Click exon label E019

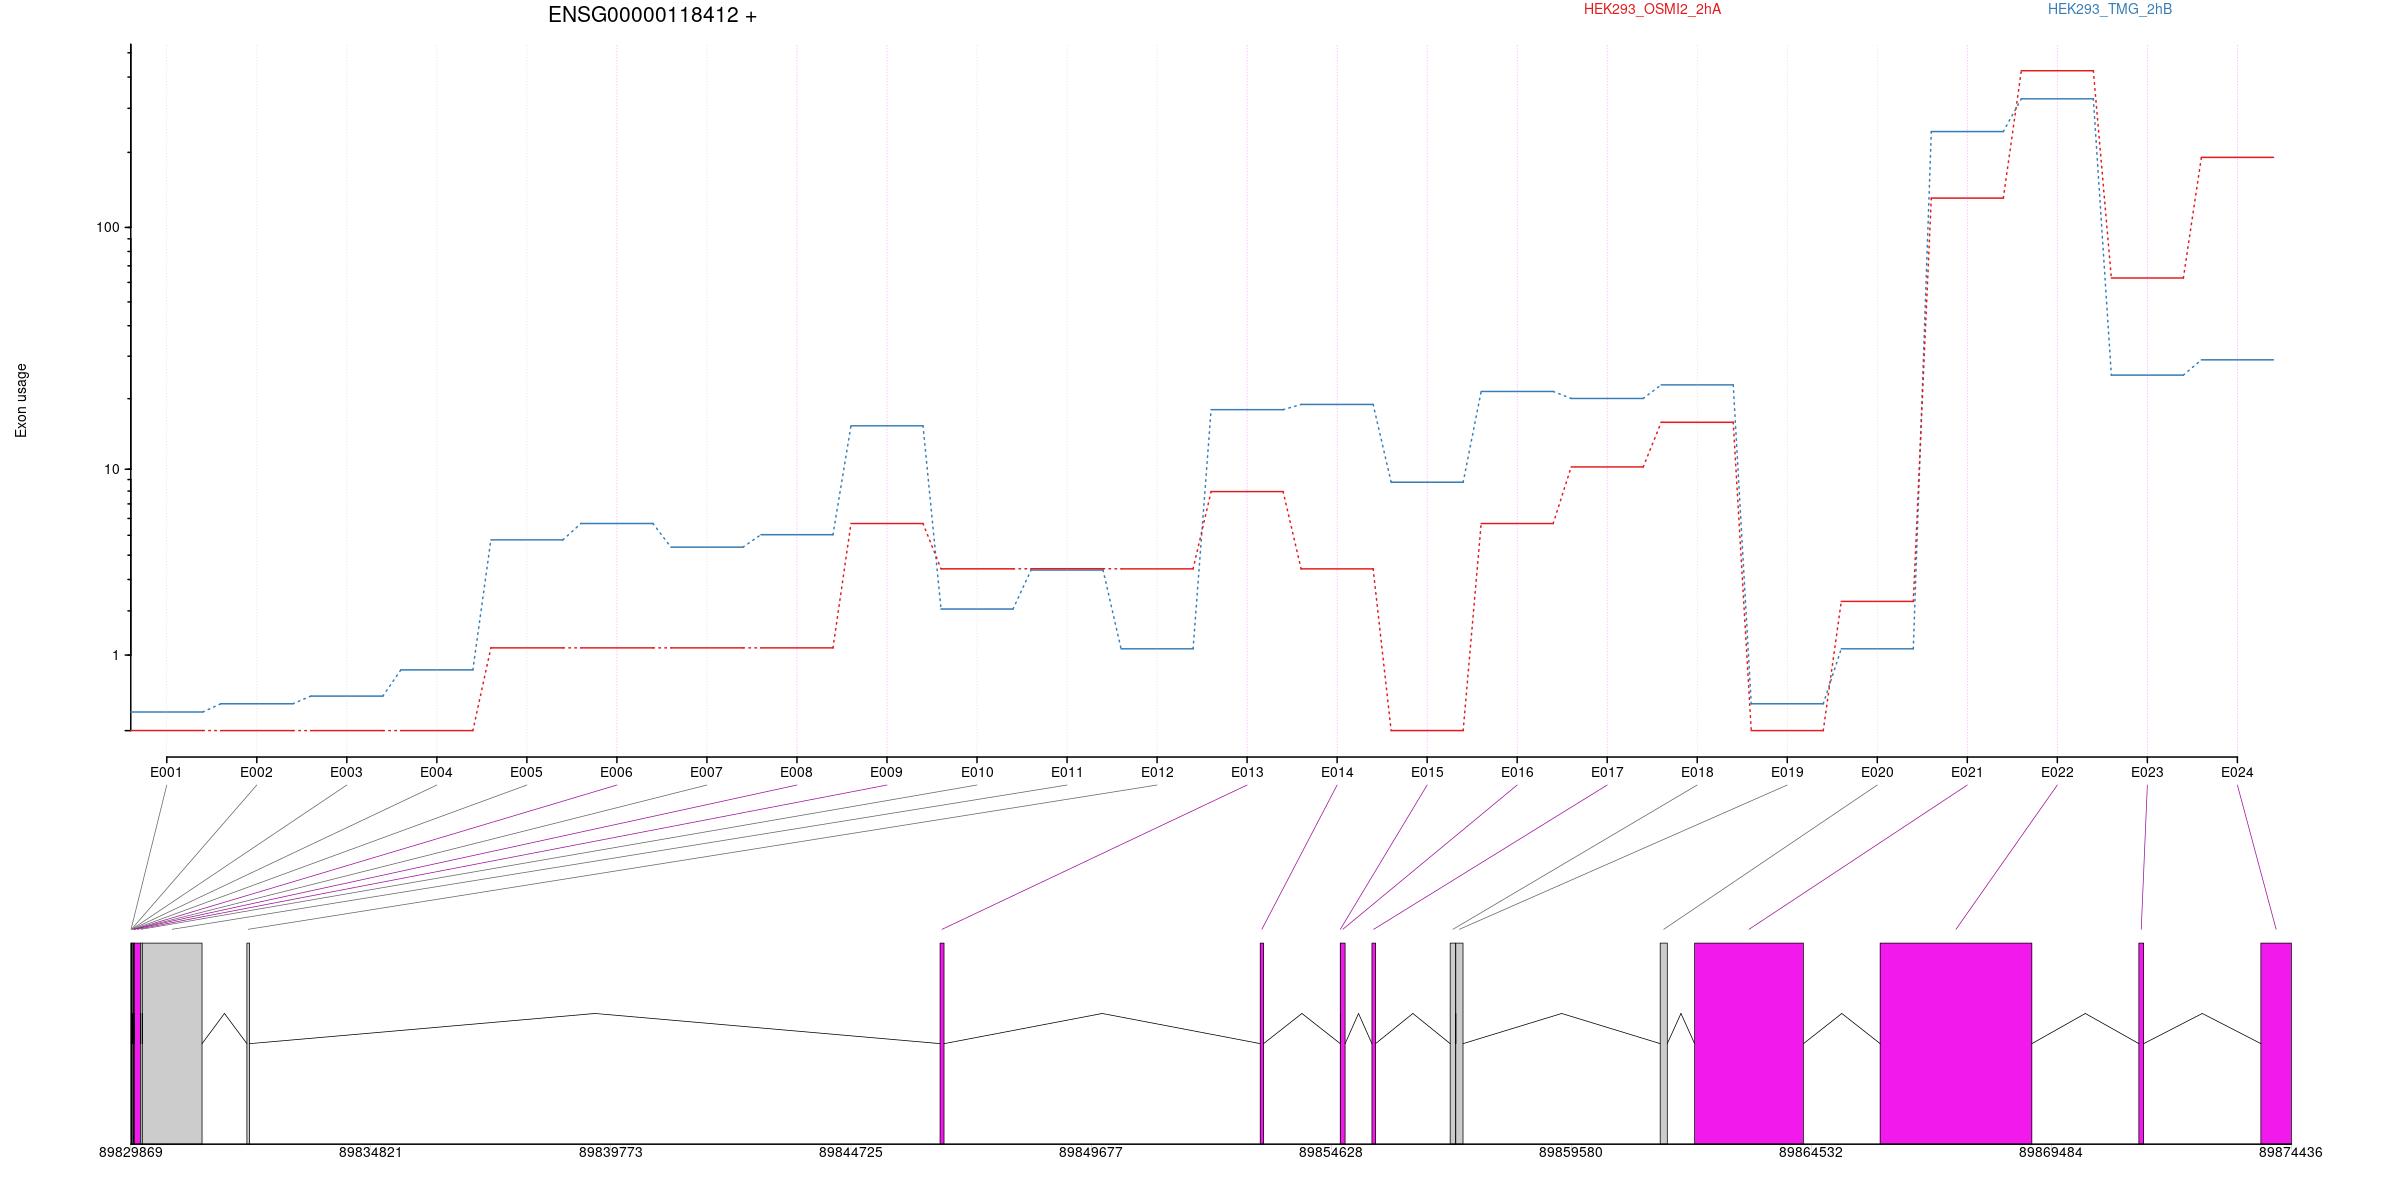1787,772
